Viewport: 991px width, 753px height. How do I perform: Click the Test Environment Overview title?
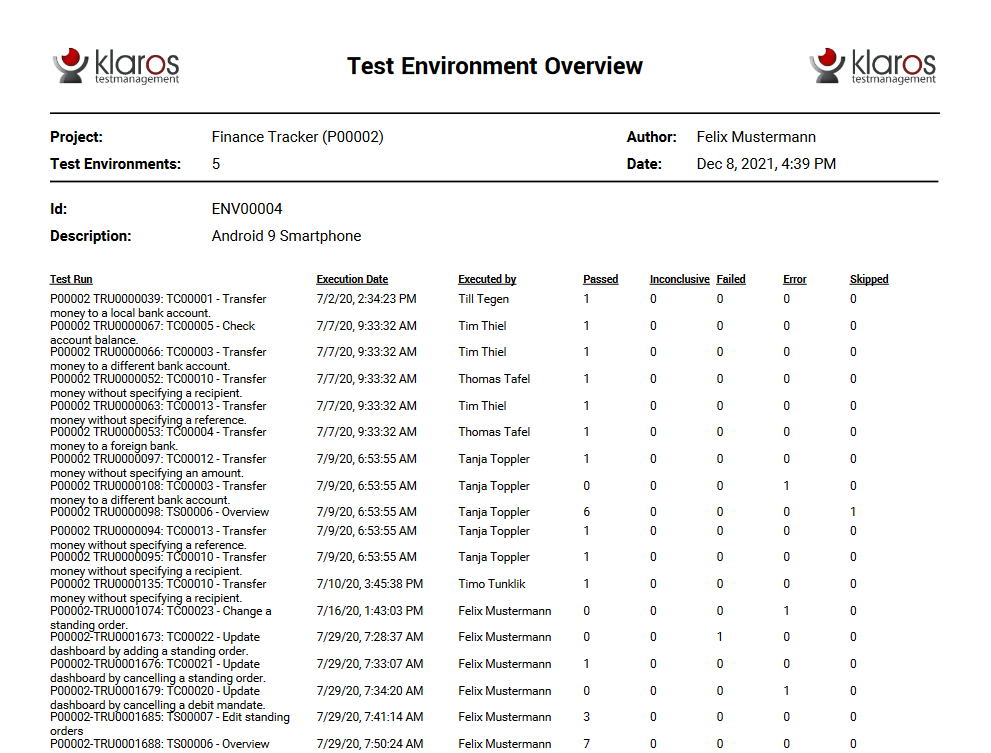(x=495, y=66)
